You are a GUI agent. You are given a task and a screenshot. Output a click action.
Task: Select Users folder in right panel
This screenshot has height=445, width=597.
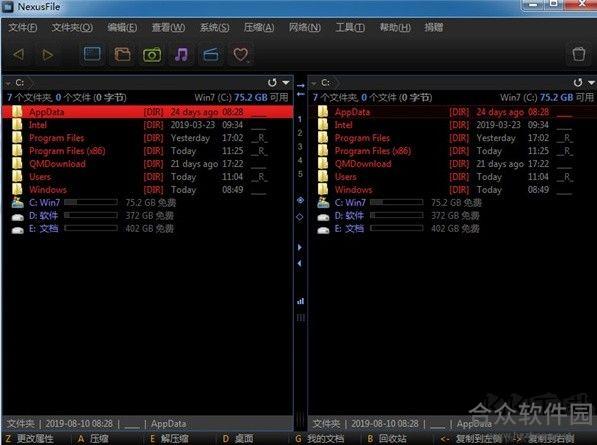[452, 177]
